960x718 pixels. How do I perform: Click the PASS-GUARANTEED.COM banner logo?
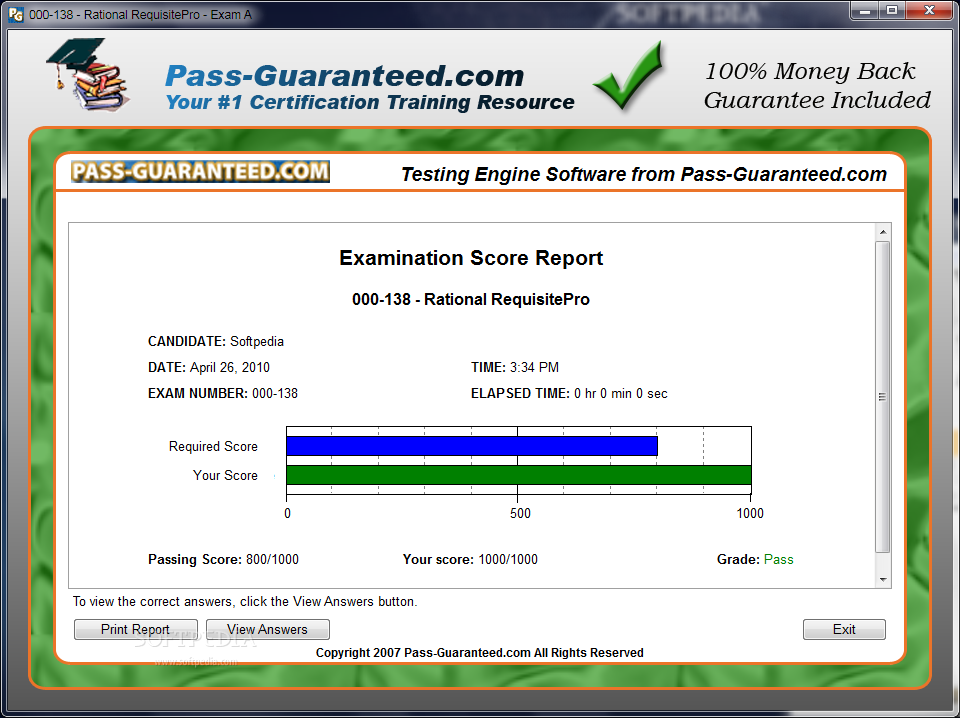click(200, 172)
